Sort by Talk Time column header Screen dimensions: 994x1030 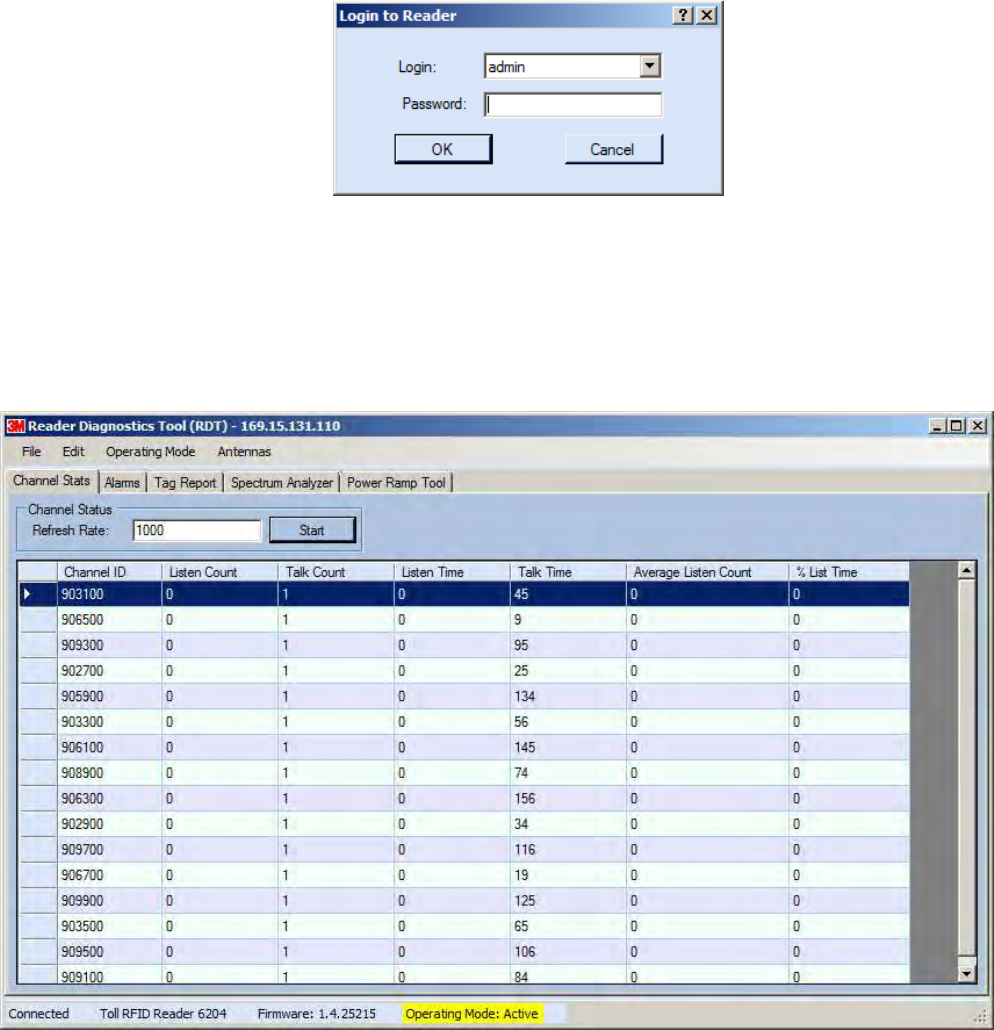pos(568,572)
